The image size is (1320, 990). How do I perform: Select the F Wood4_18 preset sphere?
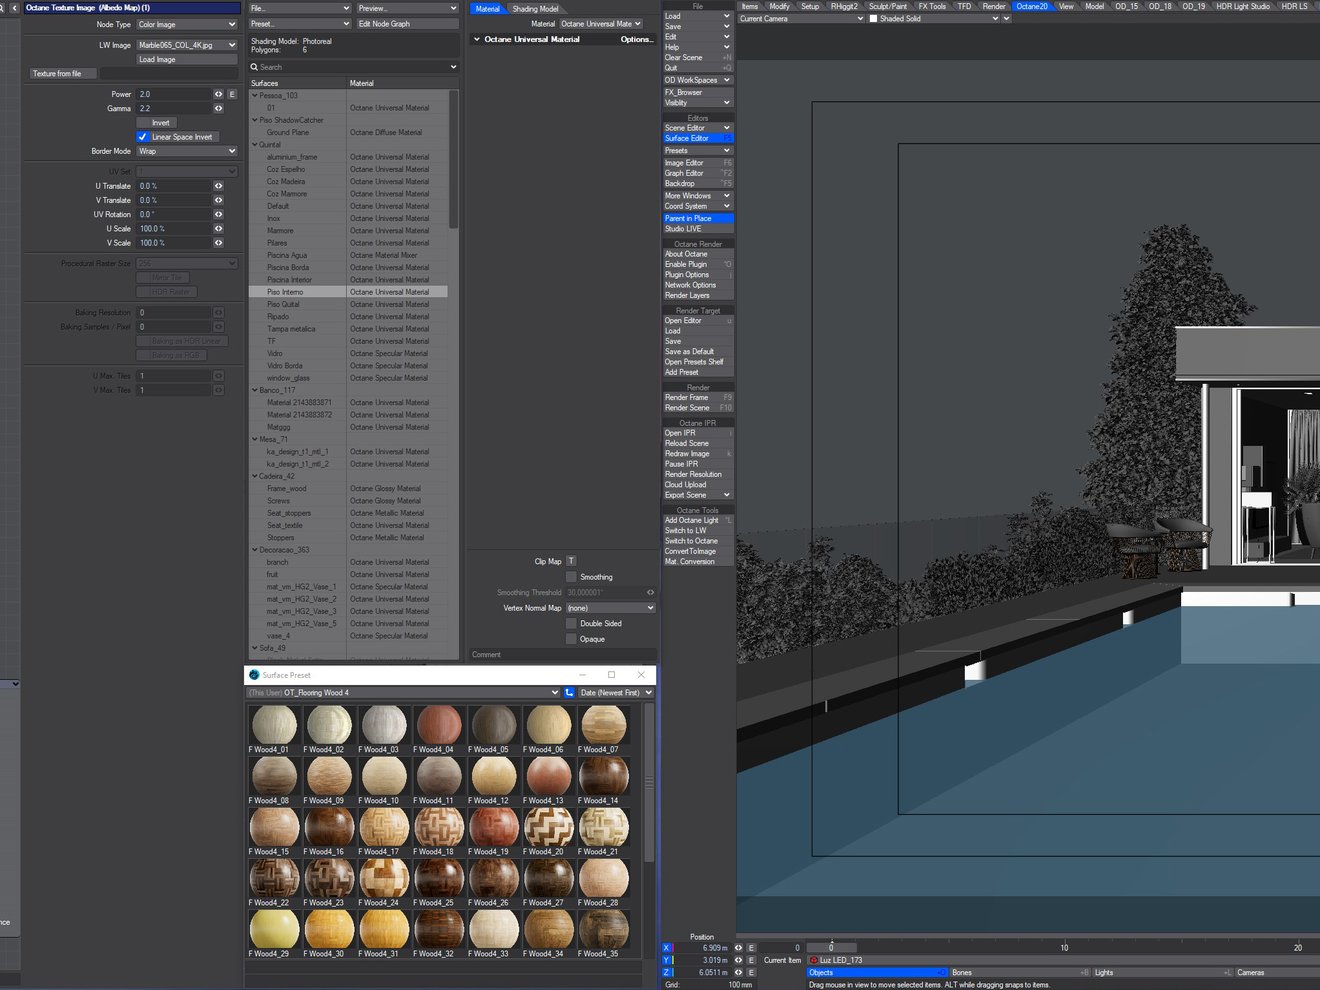click(439, 827)
